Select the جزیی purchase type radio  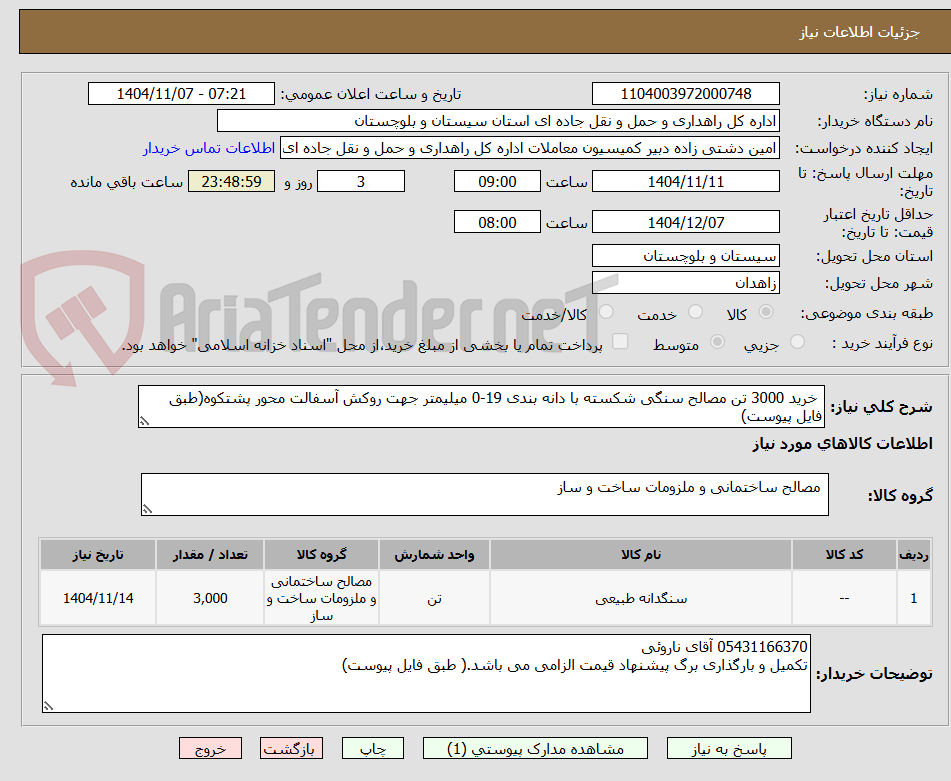tap(798, 342)
